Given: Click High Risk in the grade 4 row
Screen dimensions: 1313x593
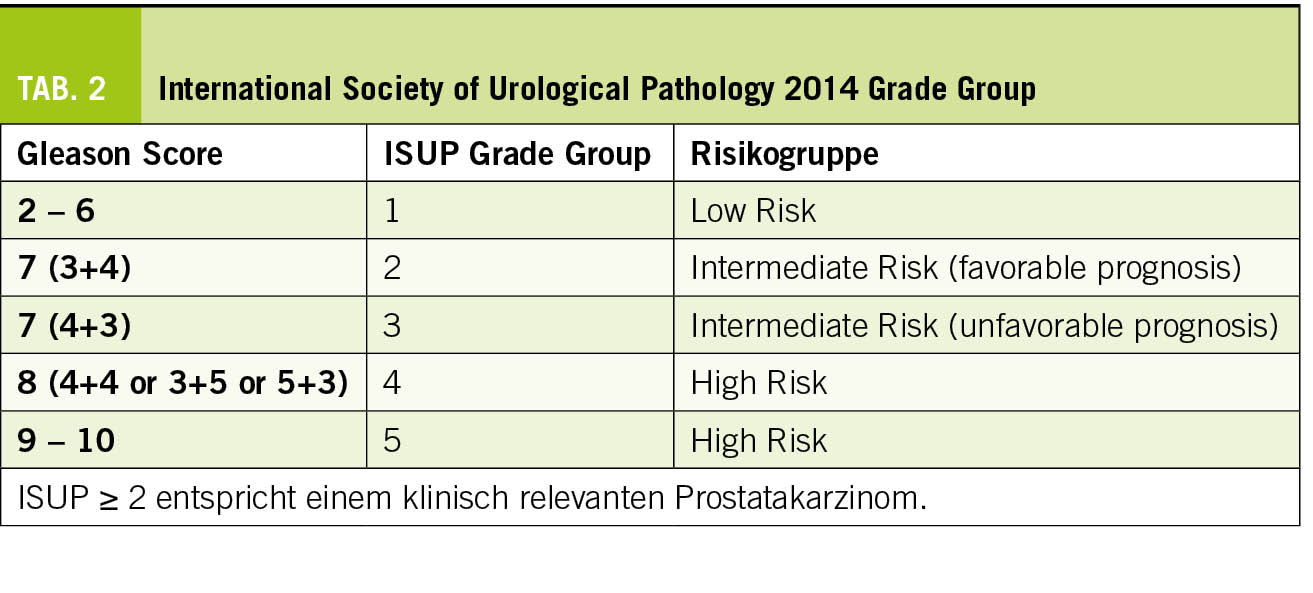Looking at the screenshot, I should point(759,383).
